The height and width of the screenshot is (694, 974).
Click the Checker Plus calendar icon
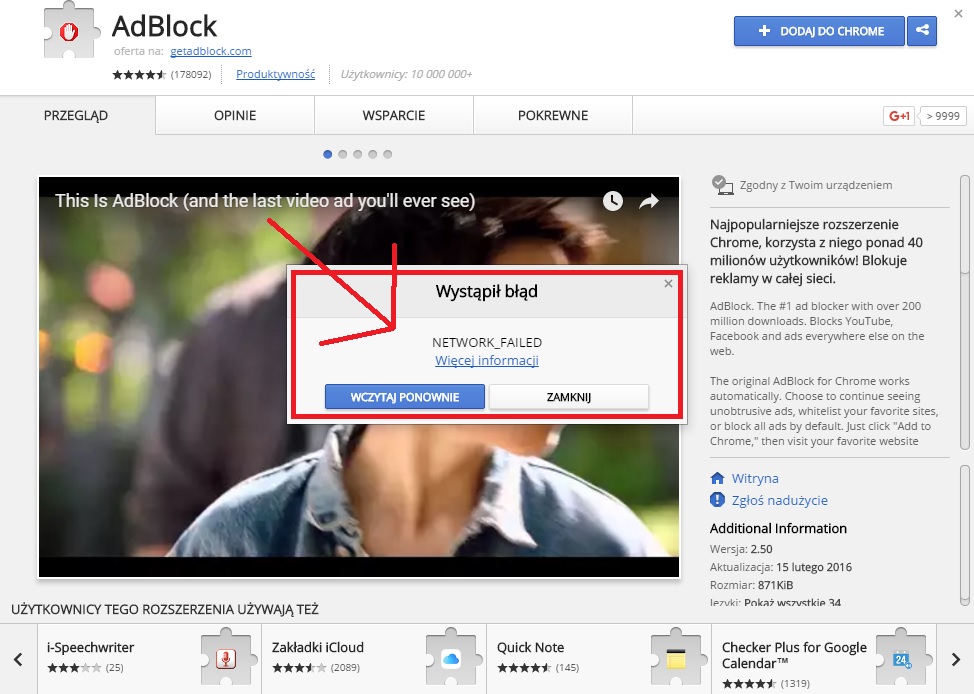pyautogui.click(x=901, y=659)
